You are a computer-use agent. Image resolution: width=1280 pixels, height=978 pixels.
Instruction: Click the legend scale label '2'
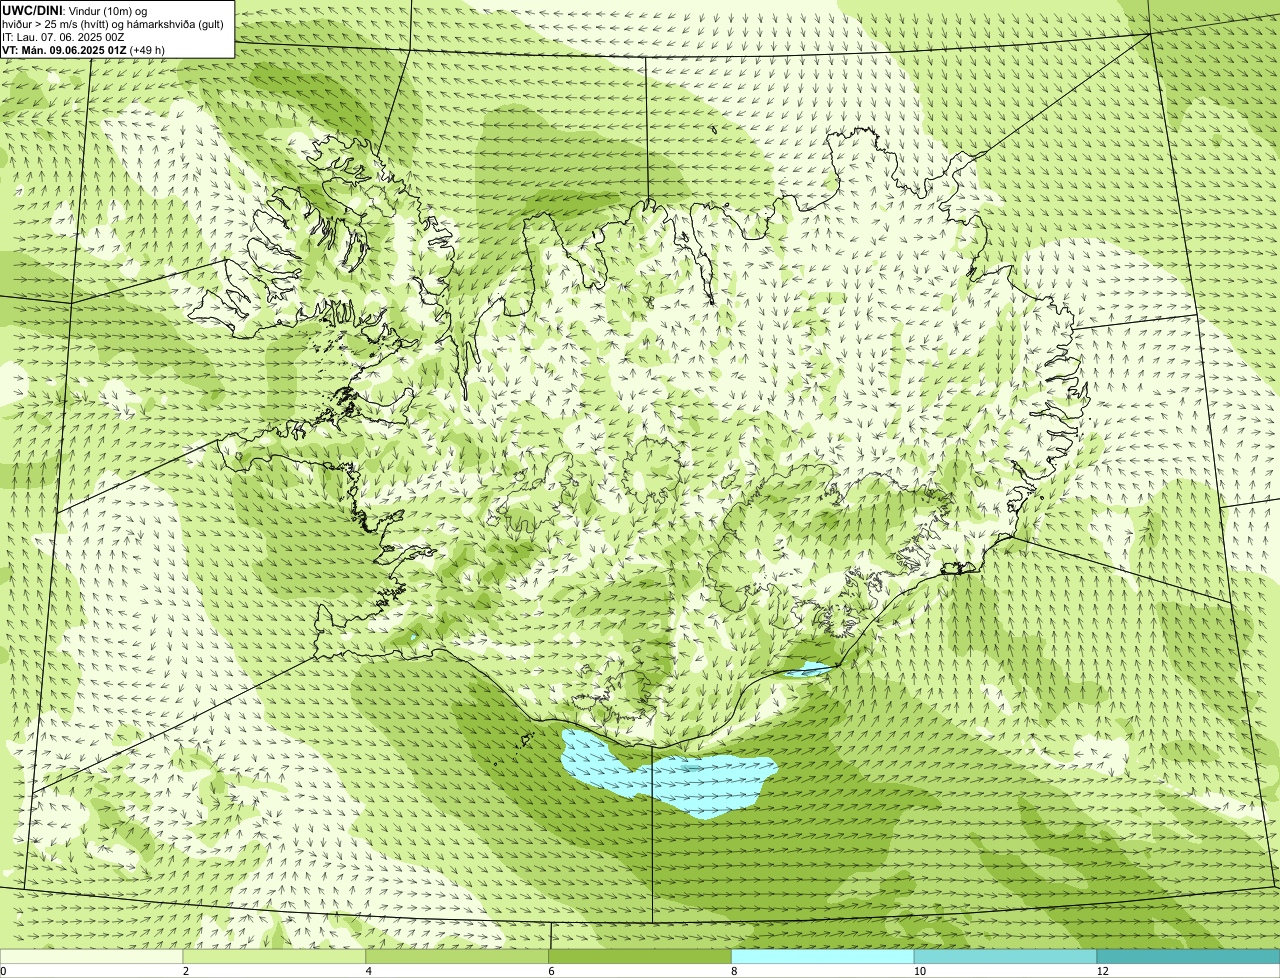[x=185, y=971]
